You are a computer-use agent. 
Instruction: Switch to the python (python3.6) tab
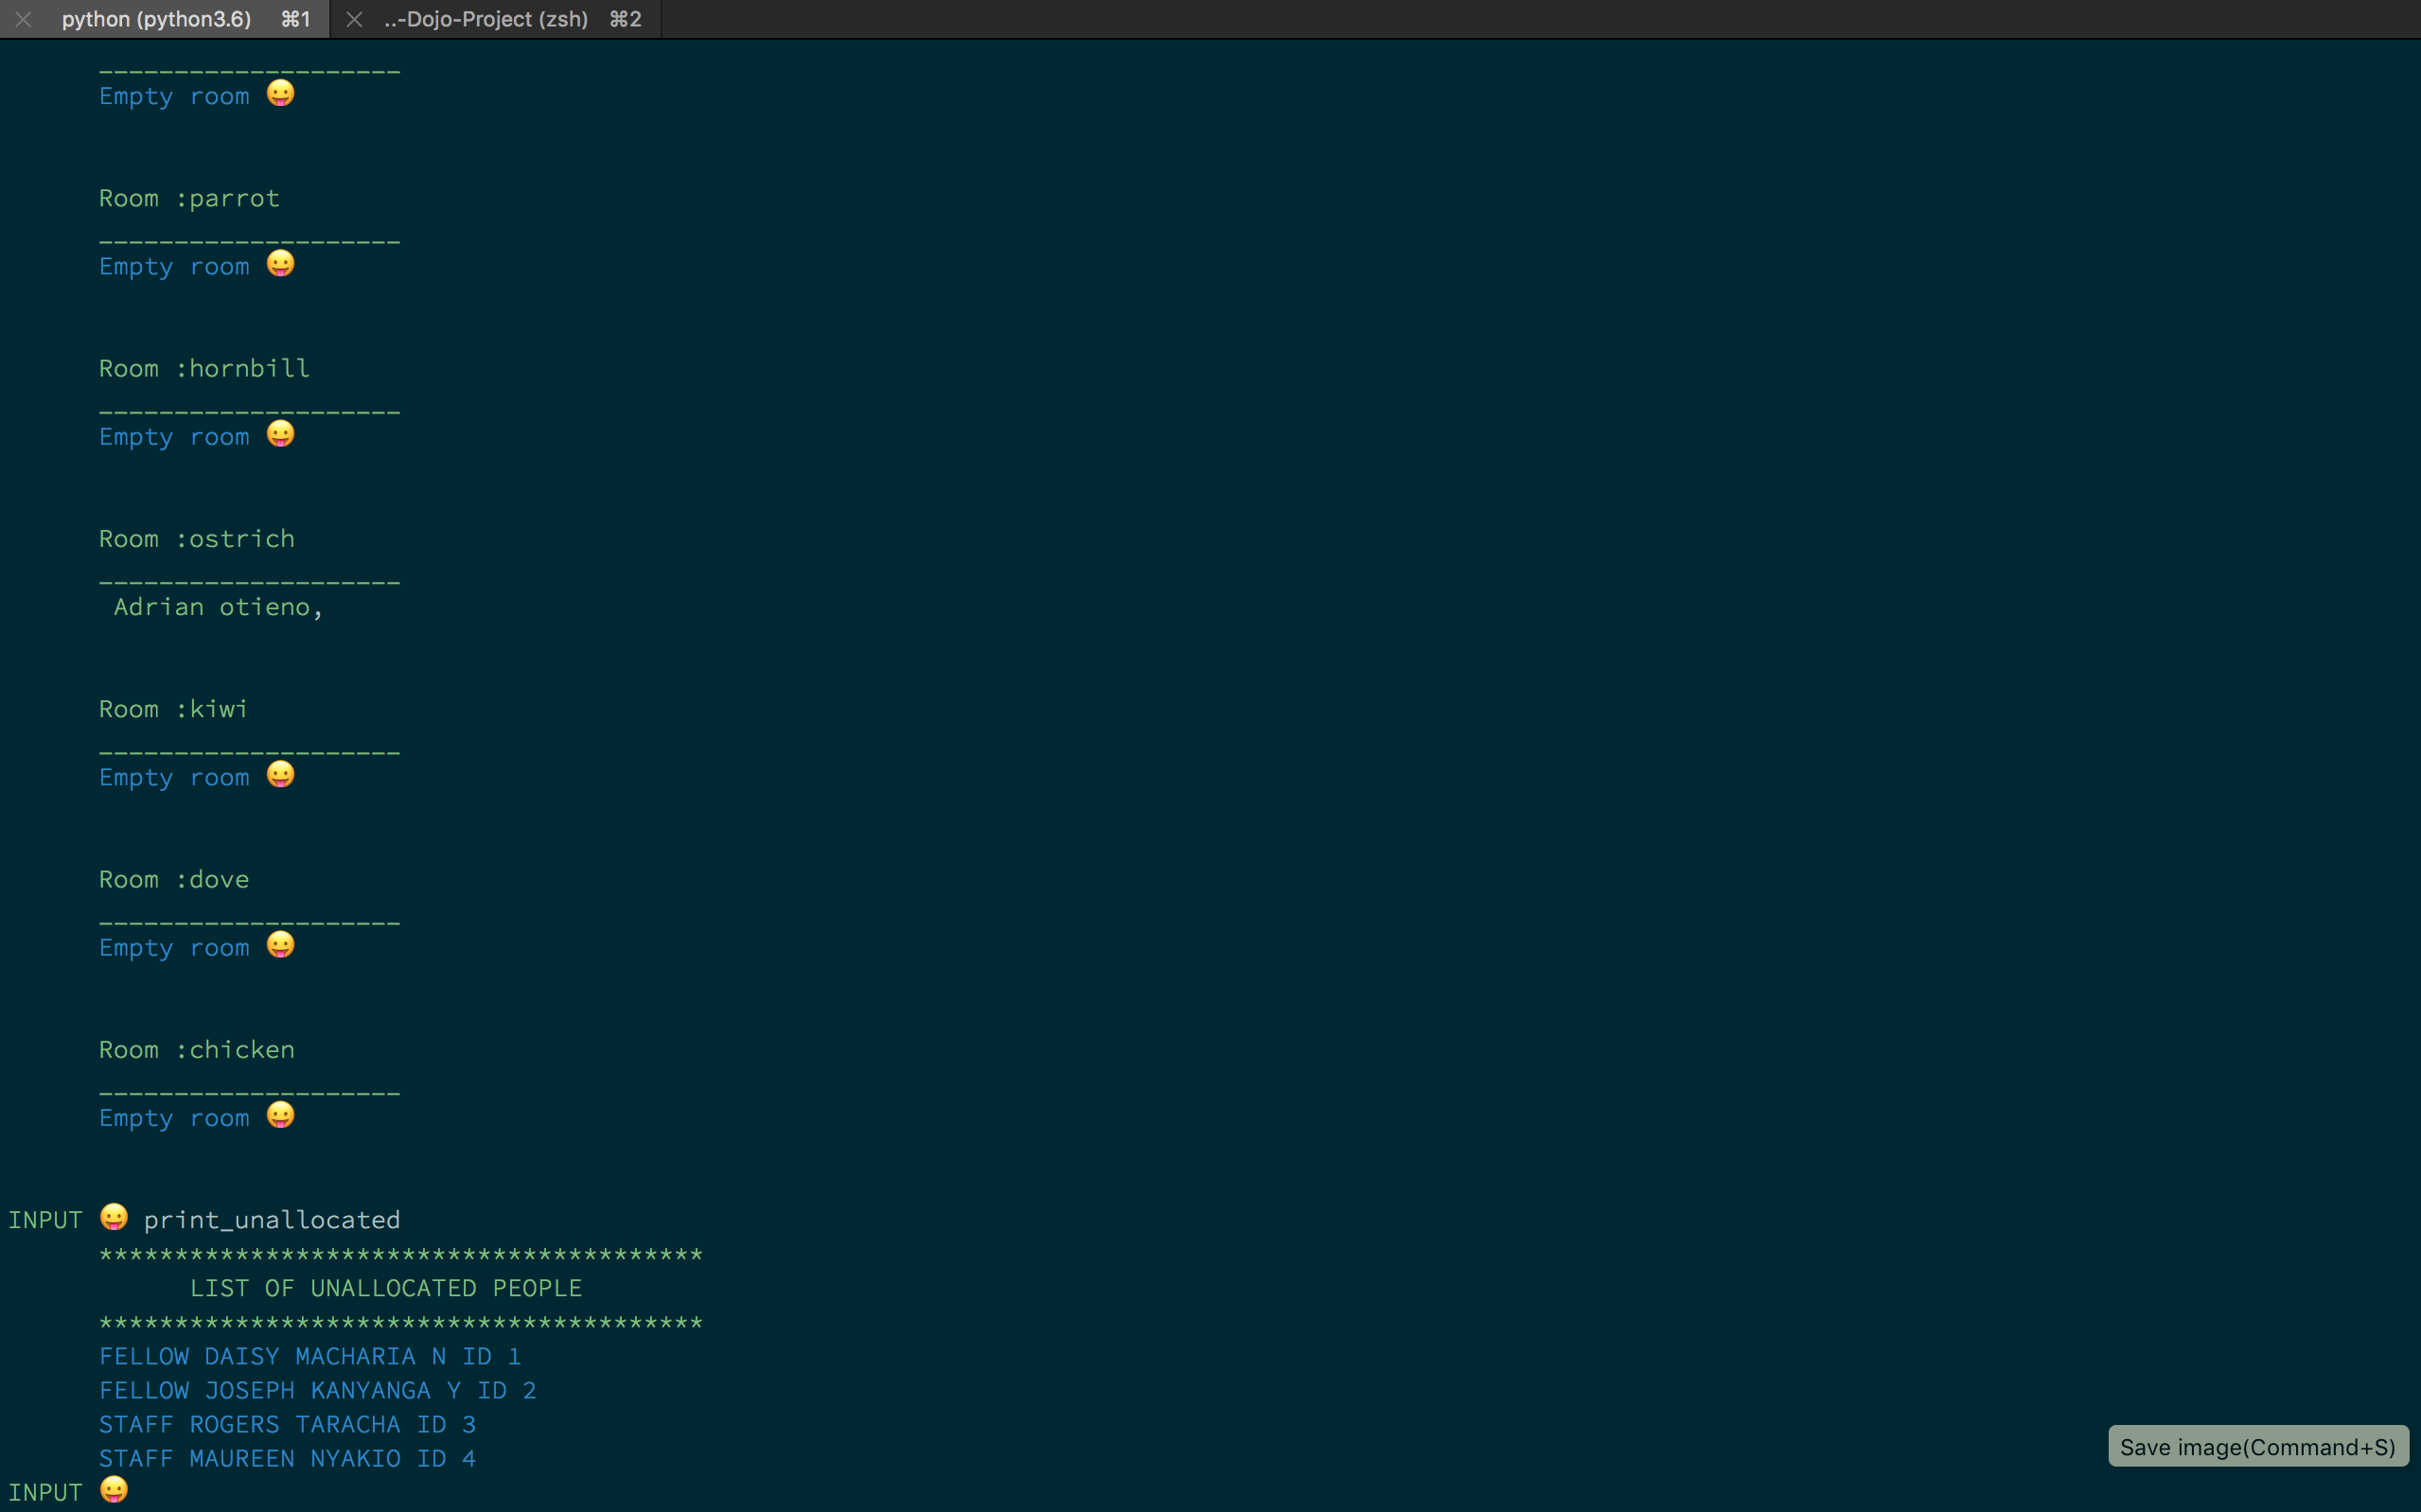157,19
